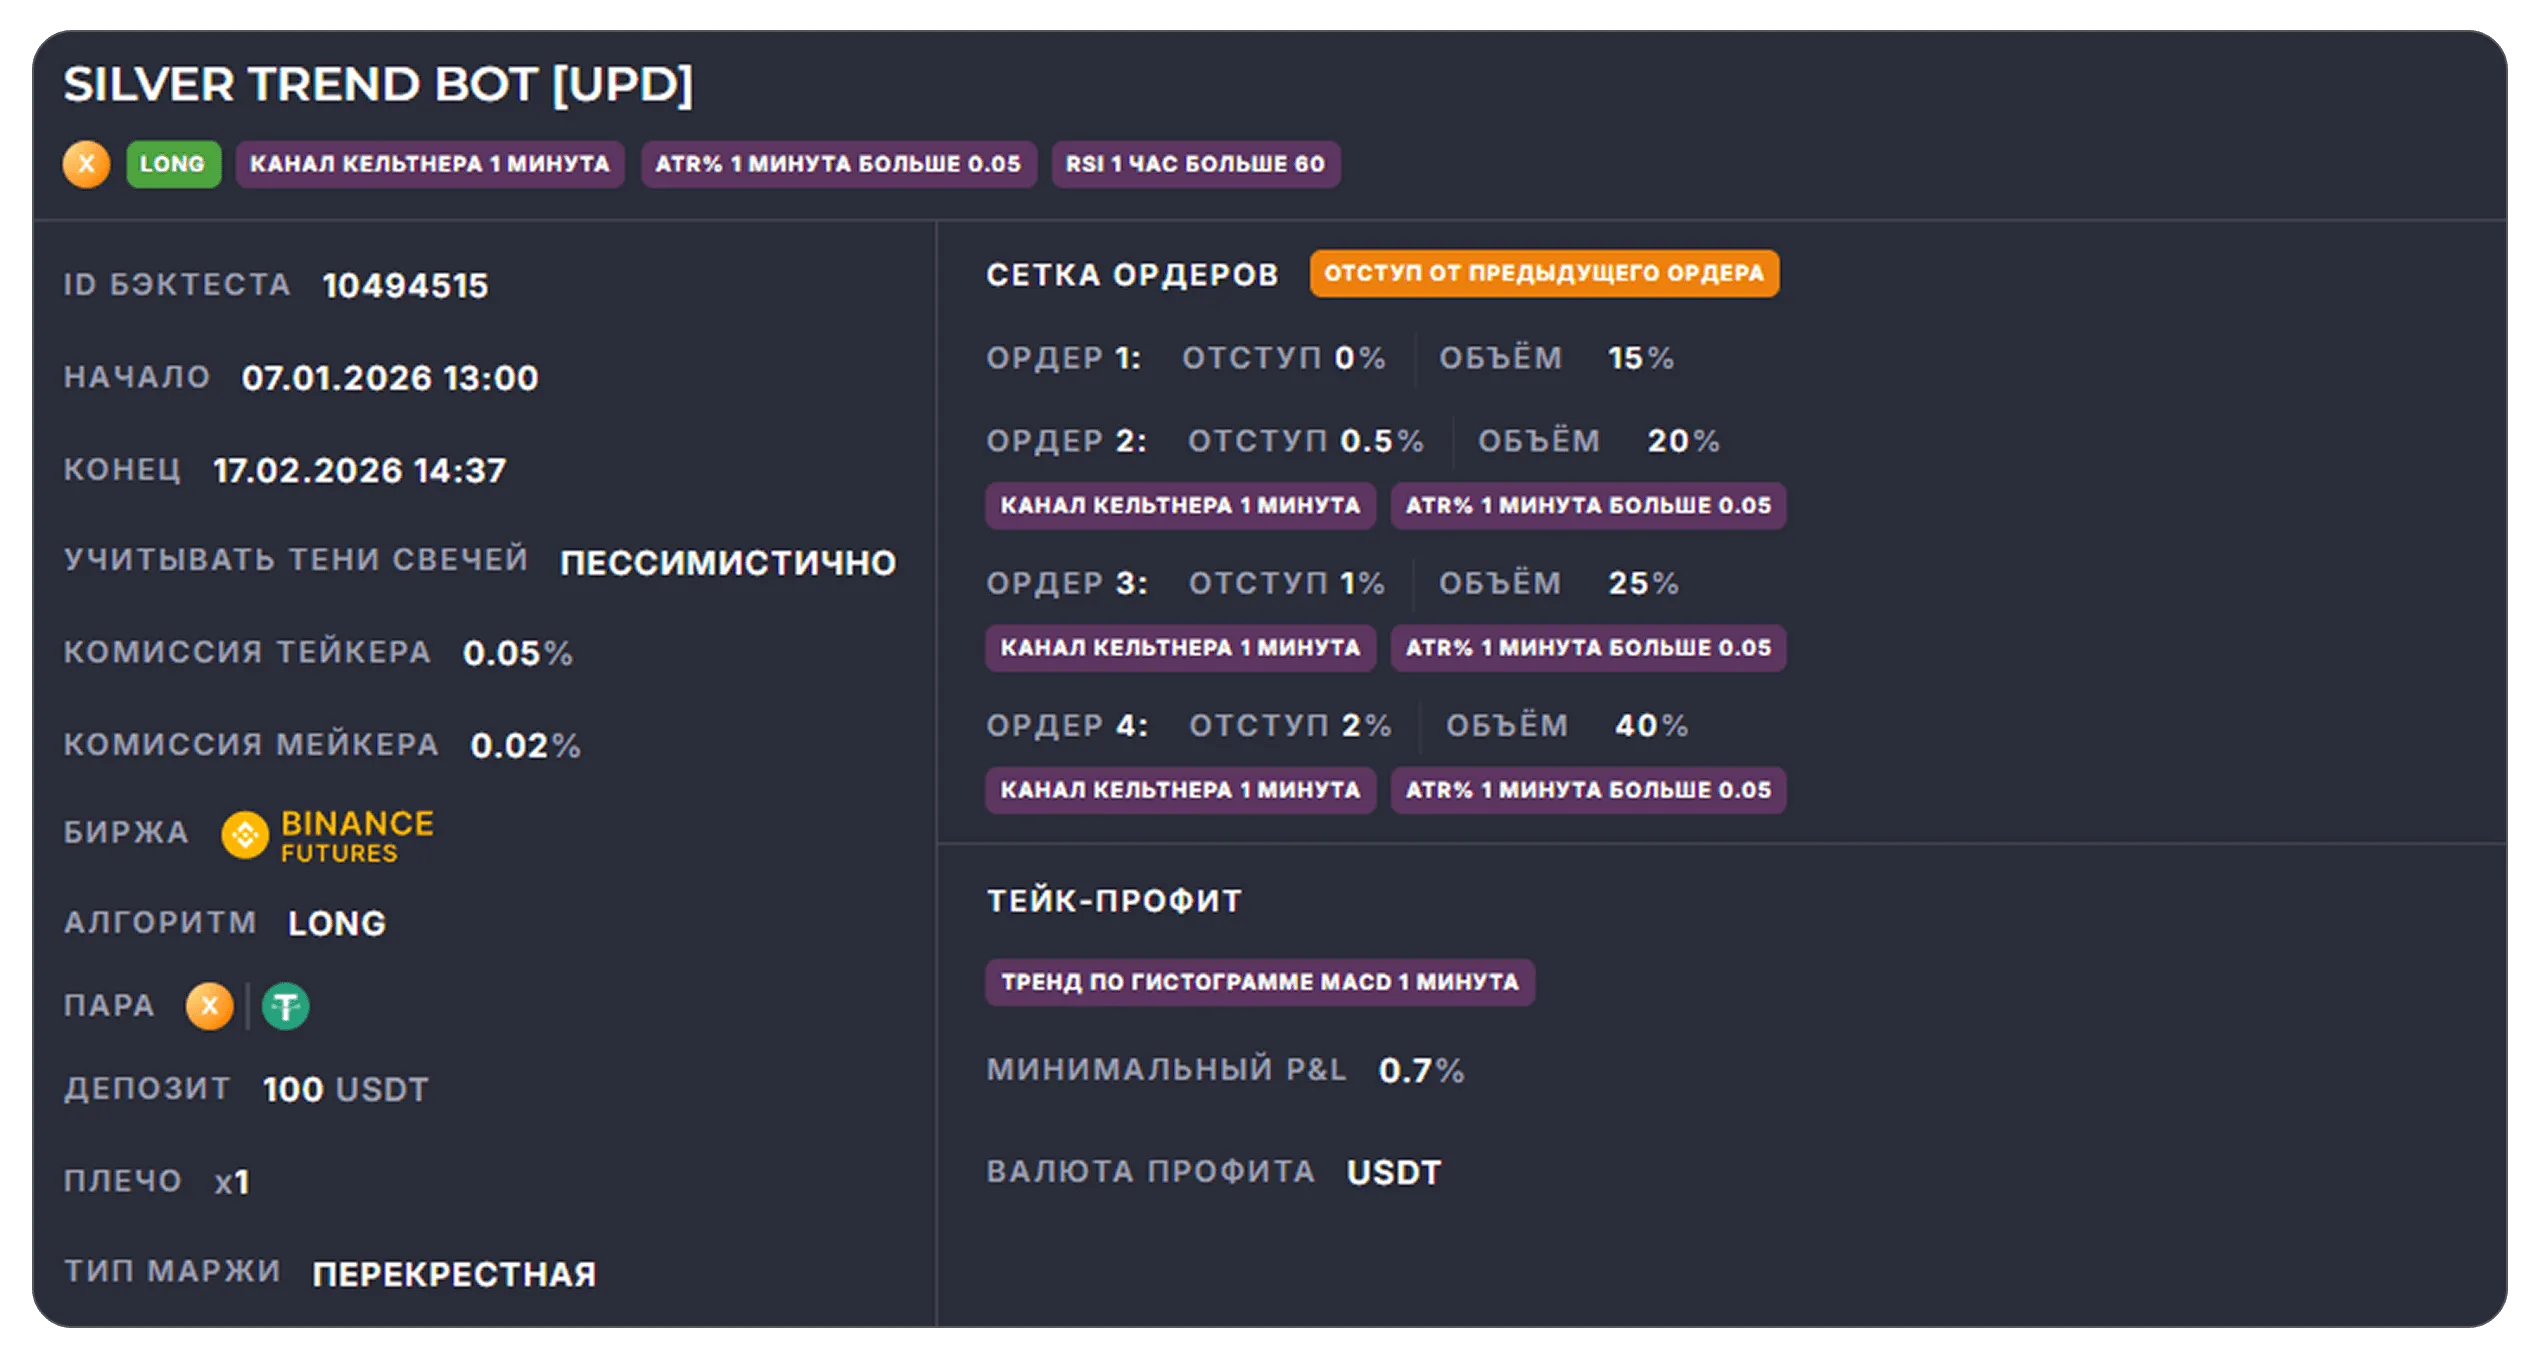Click the ТЕЙК-ПРОФИТ heading
Screen dimensions: 2538x1356
[x=1115, y=901]
